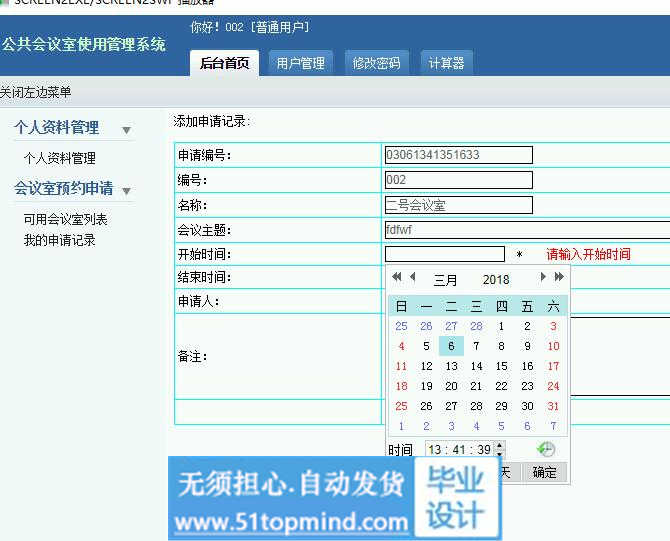Select day 11 in the calendar
This screenshot has height=541, width=670.
401,366
